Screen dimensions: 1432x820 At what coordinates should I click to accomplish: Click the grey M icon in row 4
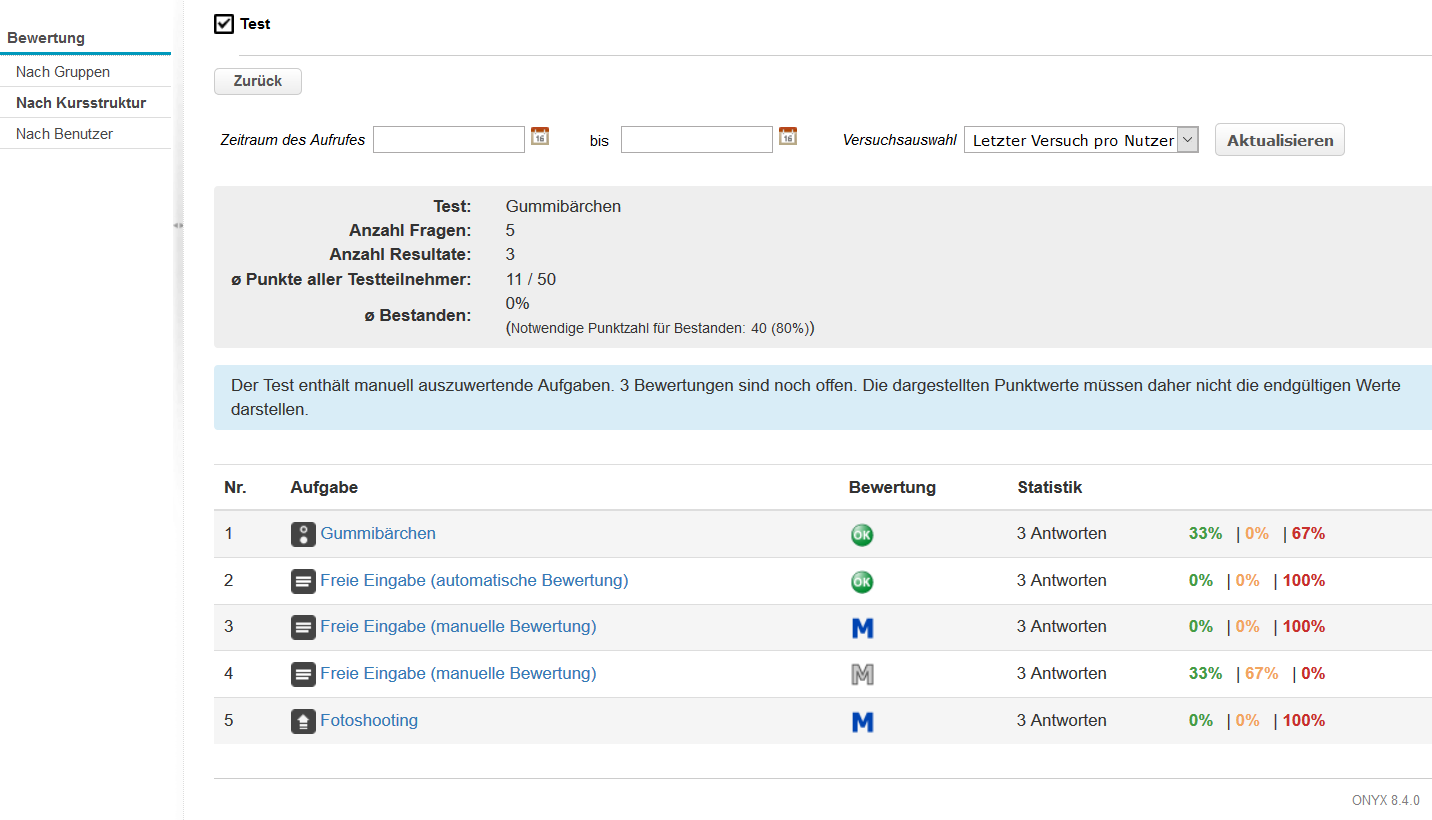point(862,674)
